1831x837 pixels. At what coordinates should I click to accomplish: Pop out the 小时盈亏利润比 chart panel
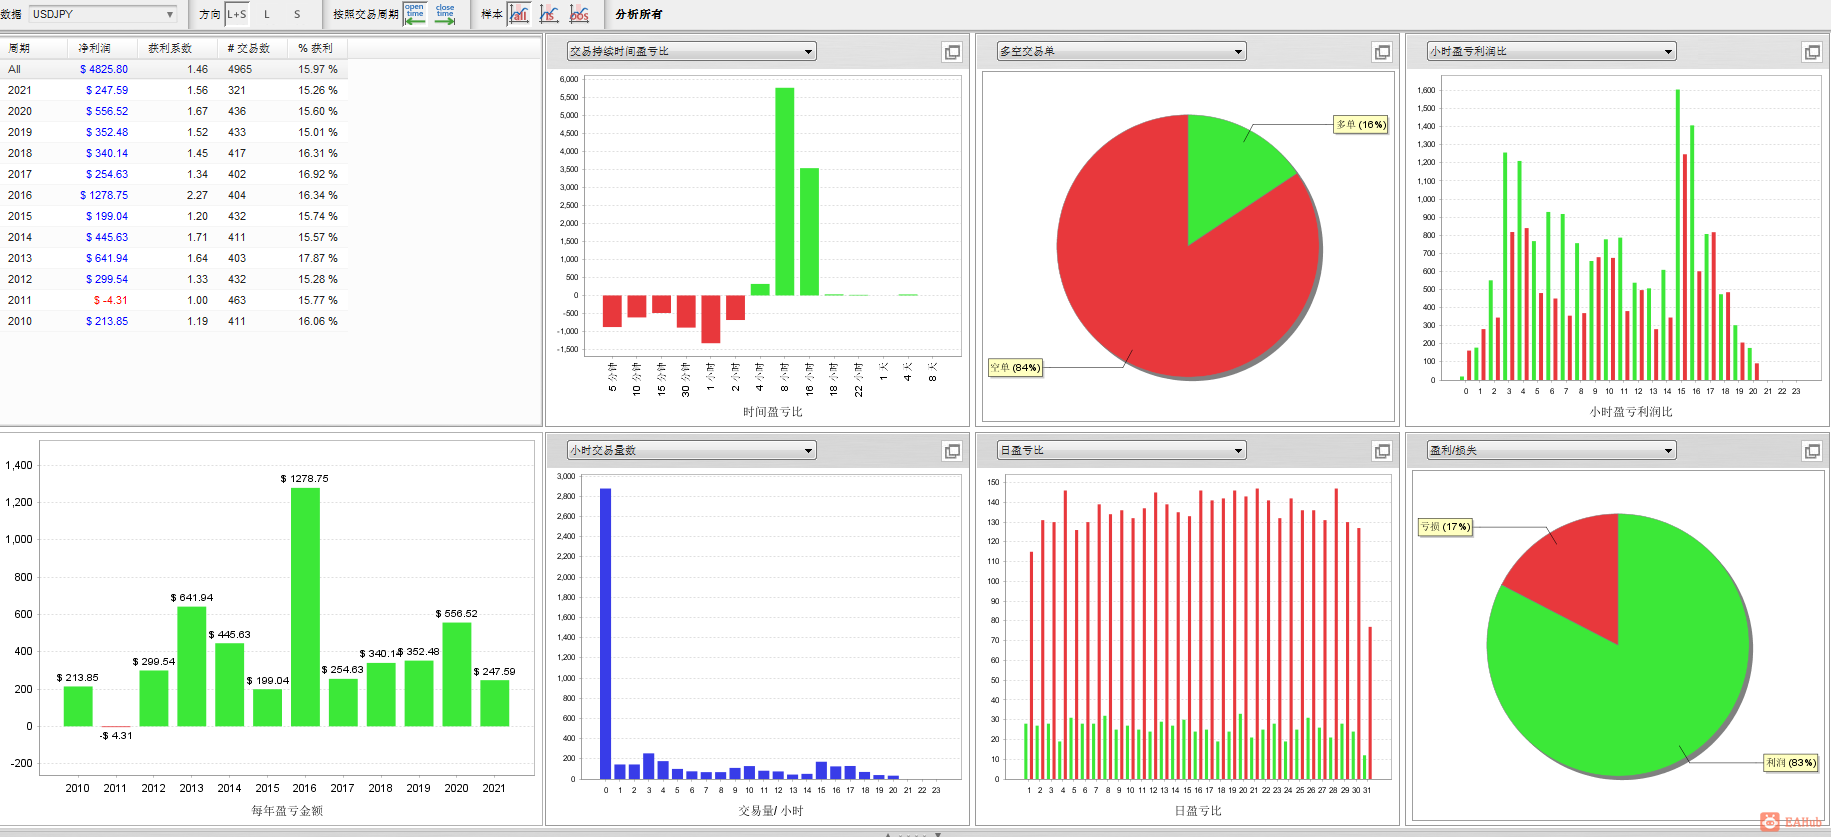pyautogui.click(x=1812, y=52)
